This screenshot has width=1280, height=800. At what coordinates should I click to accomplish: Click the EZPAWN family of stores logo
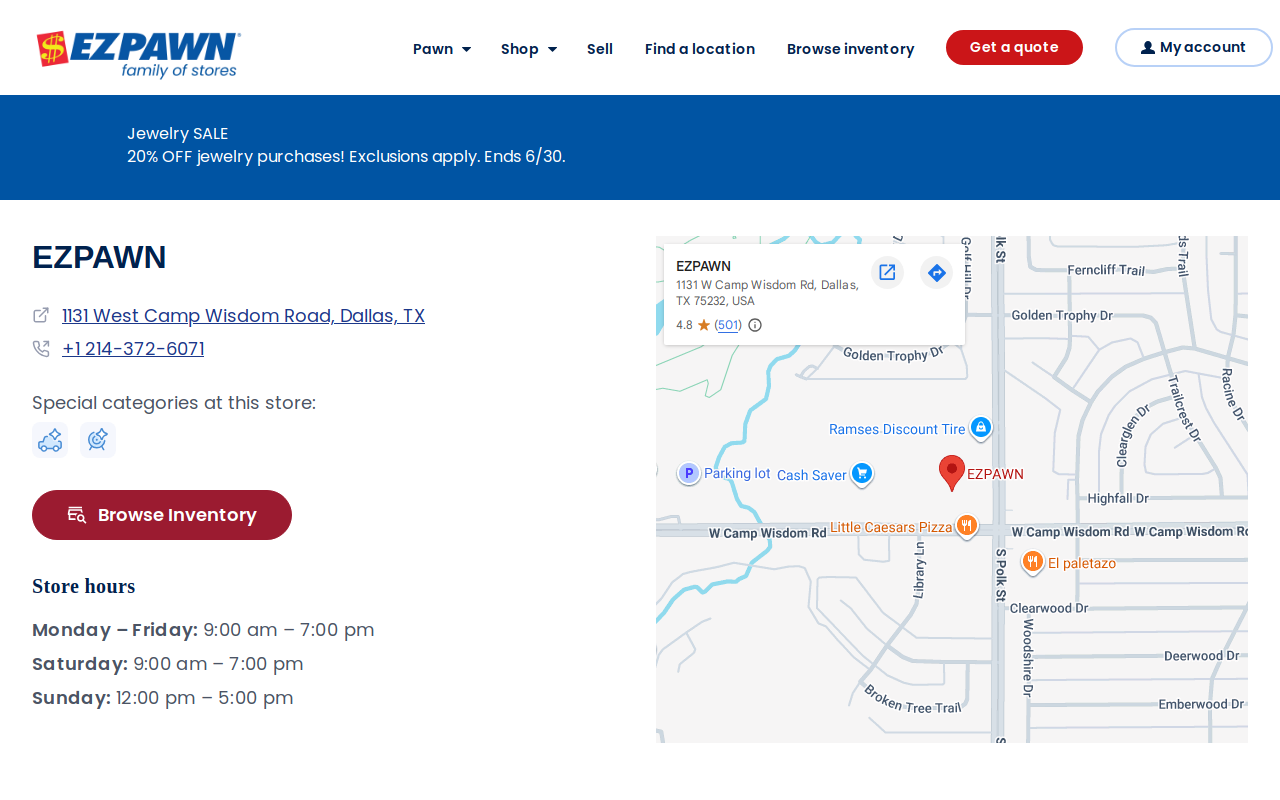(x=139, y=54)
